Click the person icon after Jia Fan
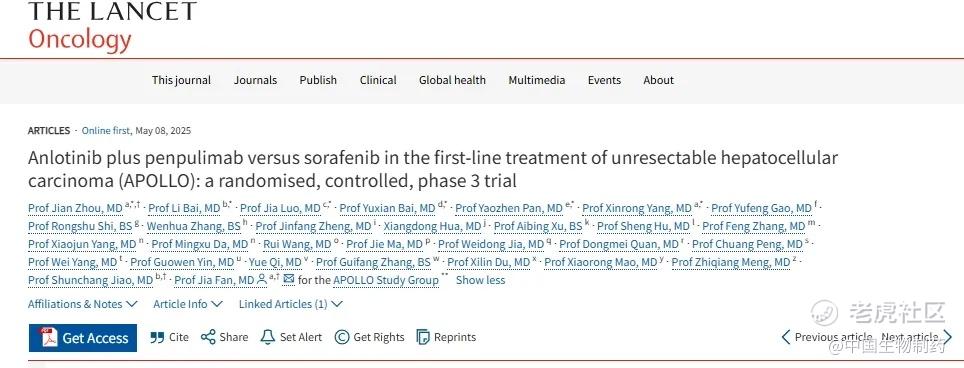 coord(262,280)
